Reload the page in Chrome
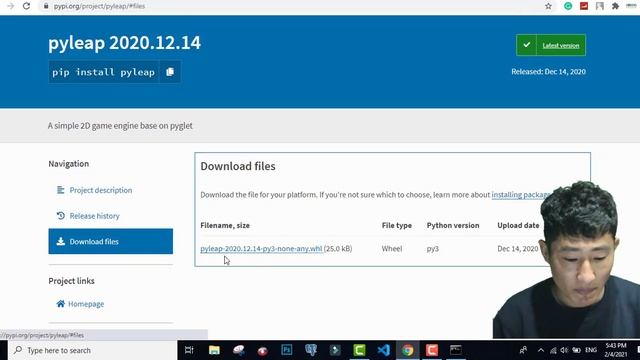 (x=27, y=6)
